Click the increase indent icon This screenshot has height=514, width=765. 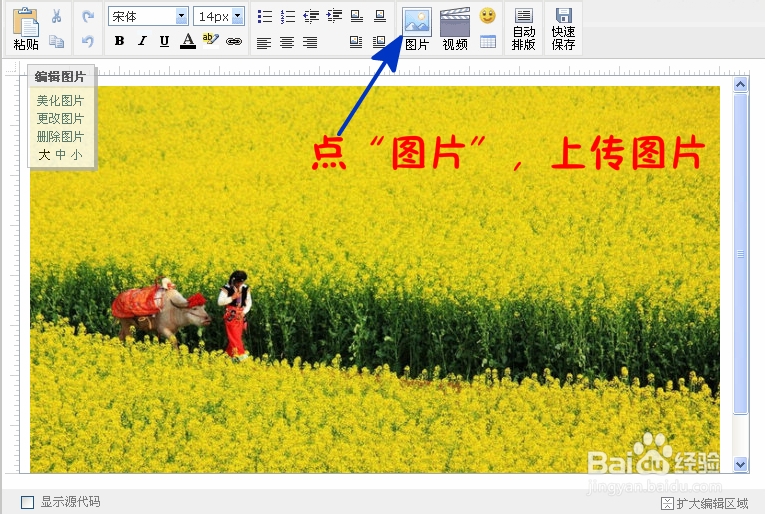(334, 16)
